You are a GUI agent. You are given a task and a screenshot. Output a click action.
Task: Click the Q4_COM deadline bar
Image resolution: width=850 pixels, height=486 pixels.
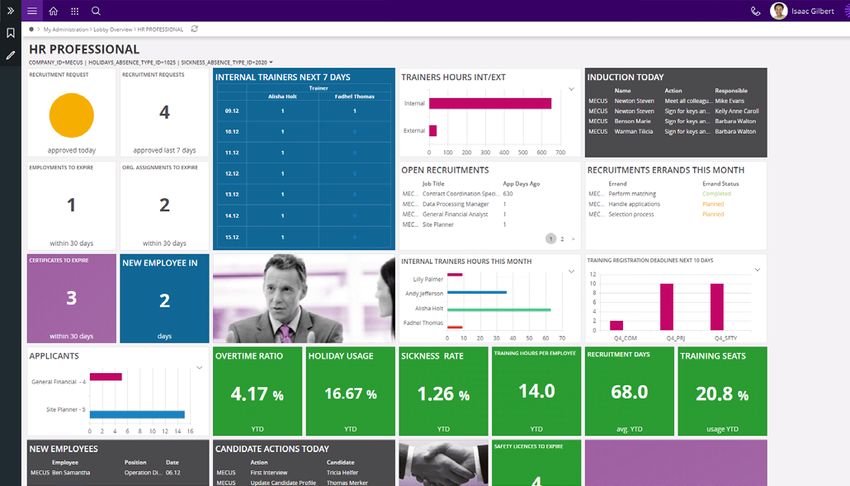(x=616, y=325)
